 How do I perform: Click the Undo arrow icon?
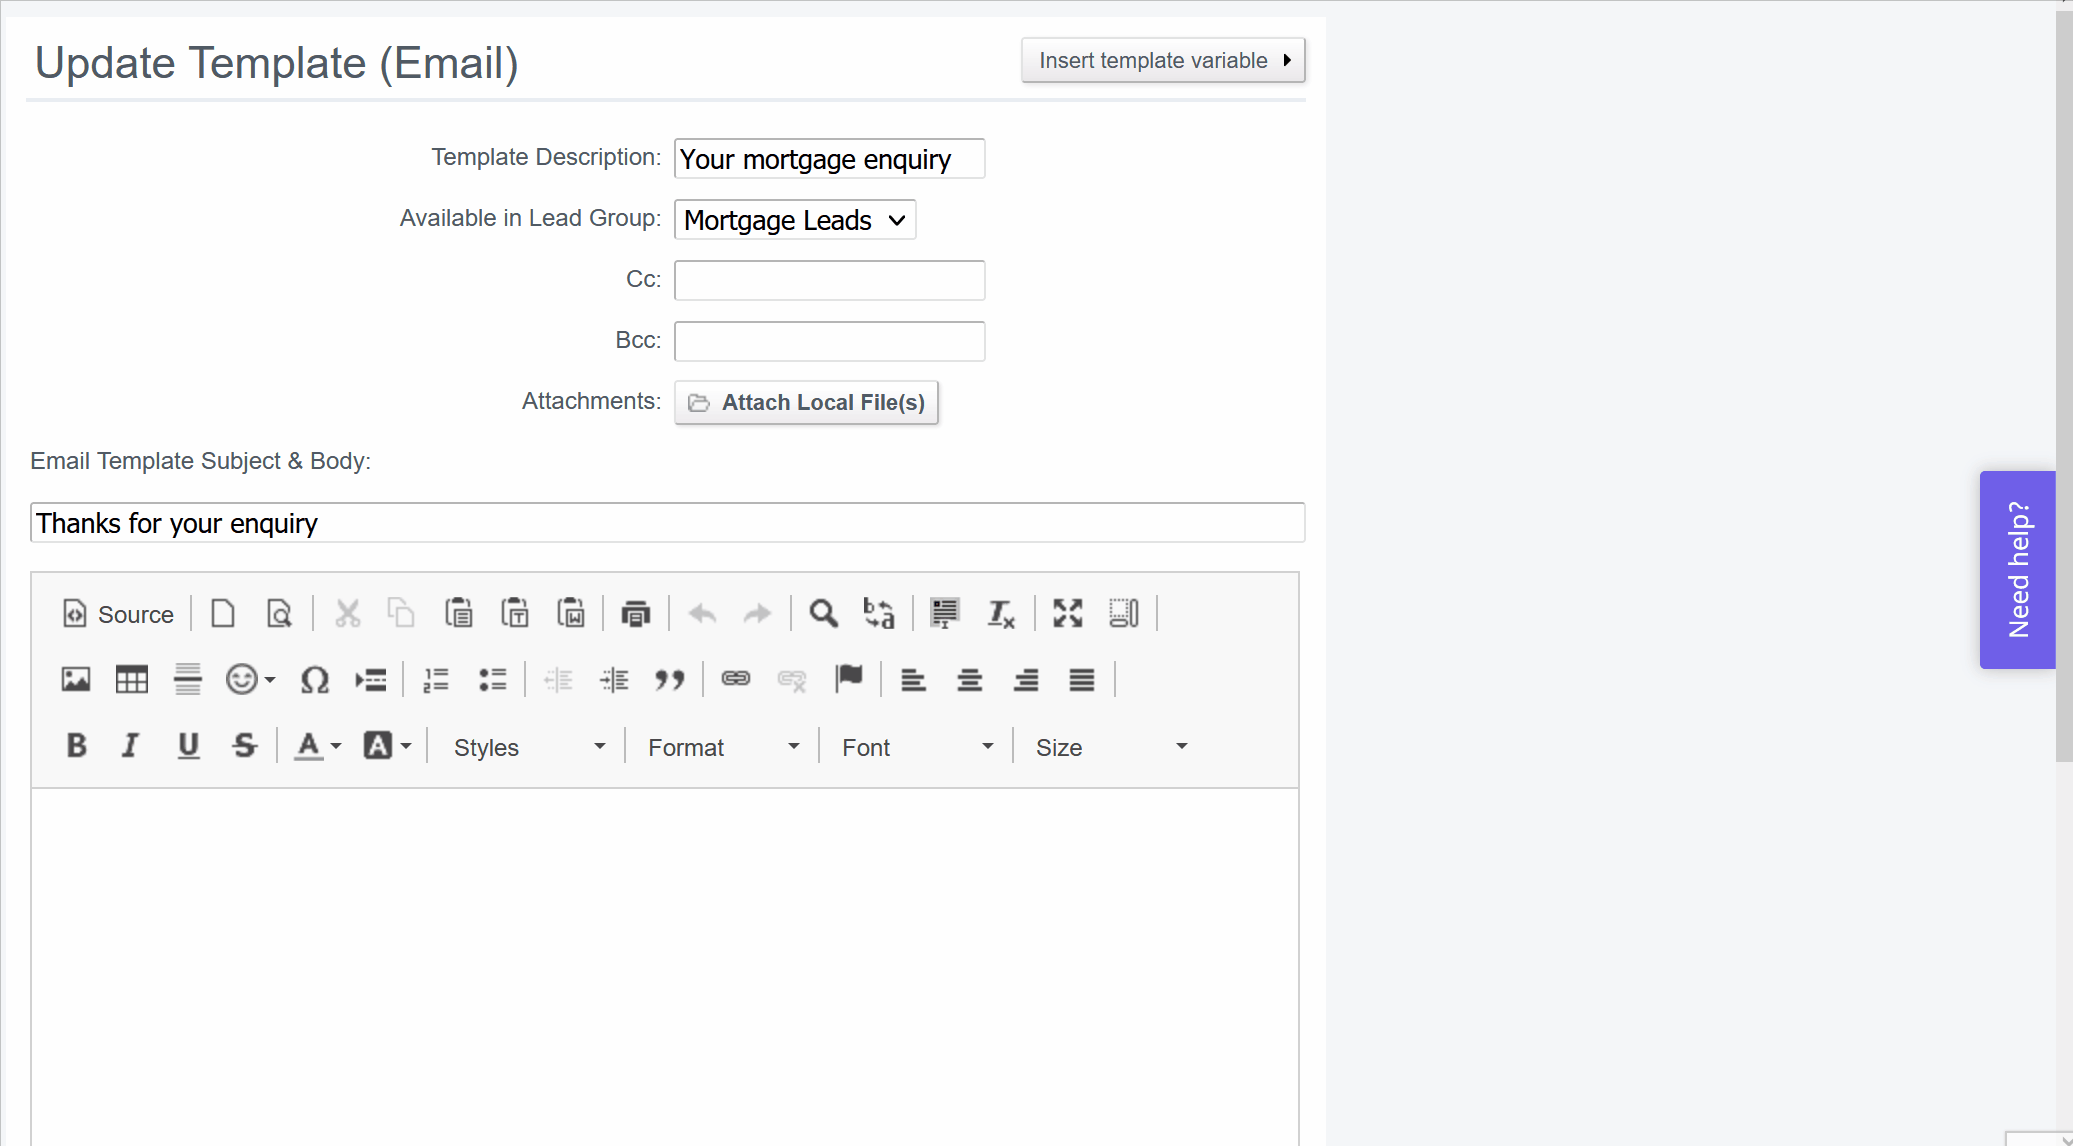[x=703, y=613]
